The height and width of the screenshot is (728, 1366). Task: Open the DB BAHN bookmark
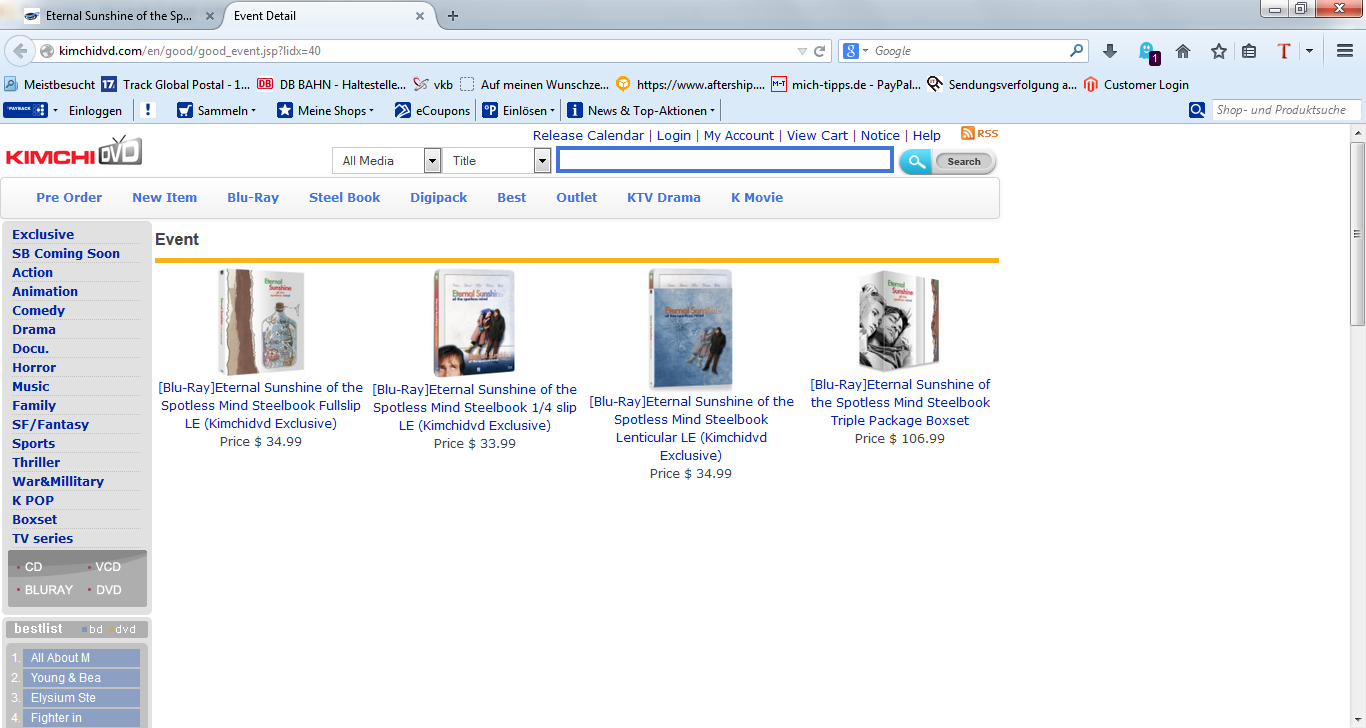[332, 85]
